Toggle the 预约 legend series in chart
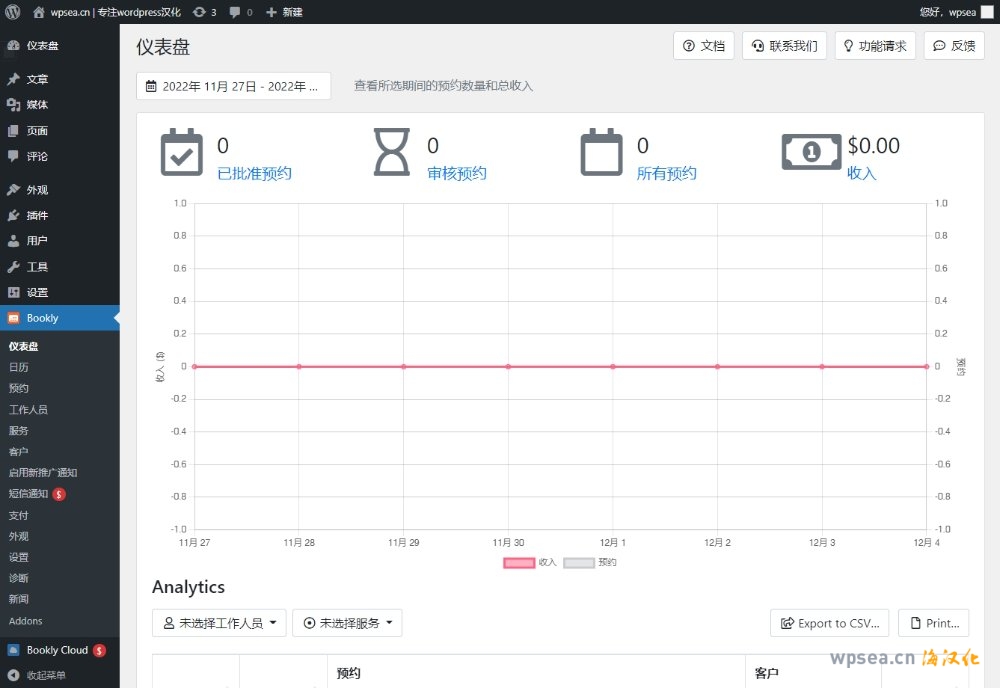Screen dimensions: 1000x688 [x=579, y=563]
